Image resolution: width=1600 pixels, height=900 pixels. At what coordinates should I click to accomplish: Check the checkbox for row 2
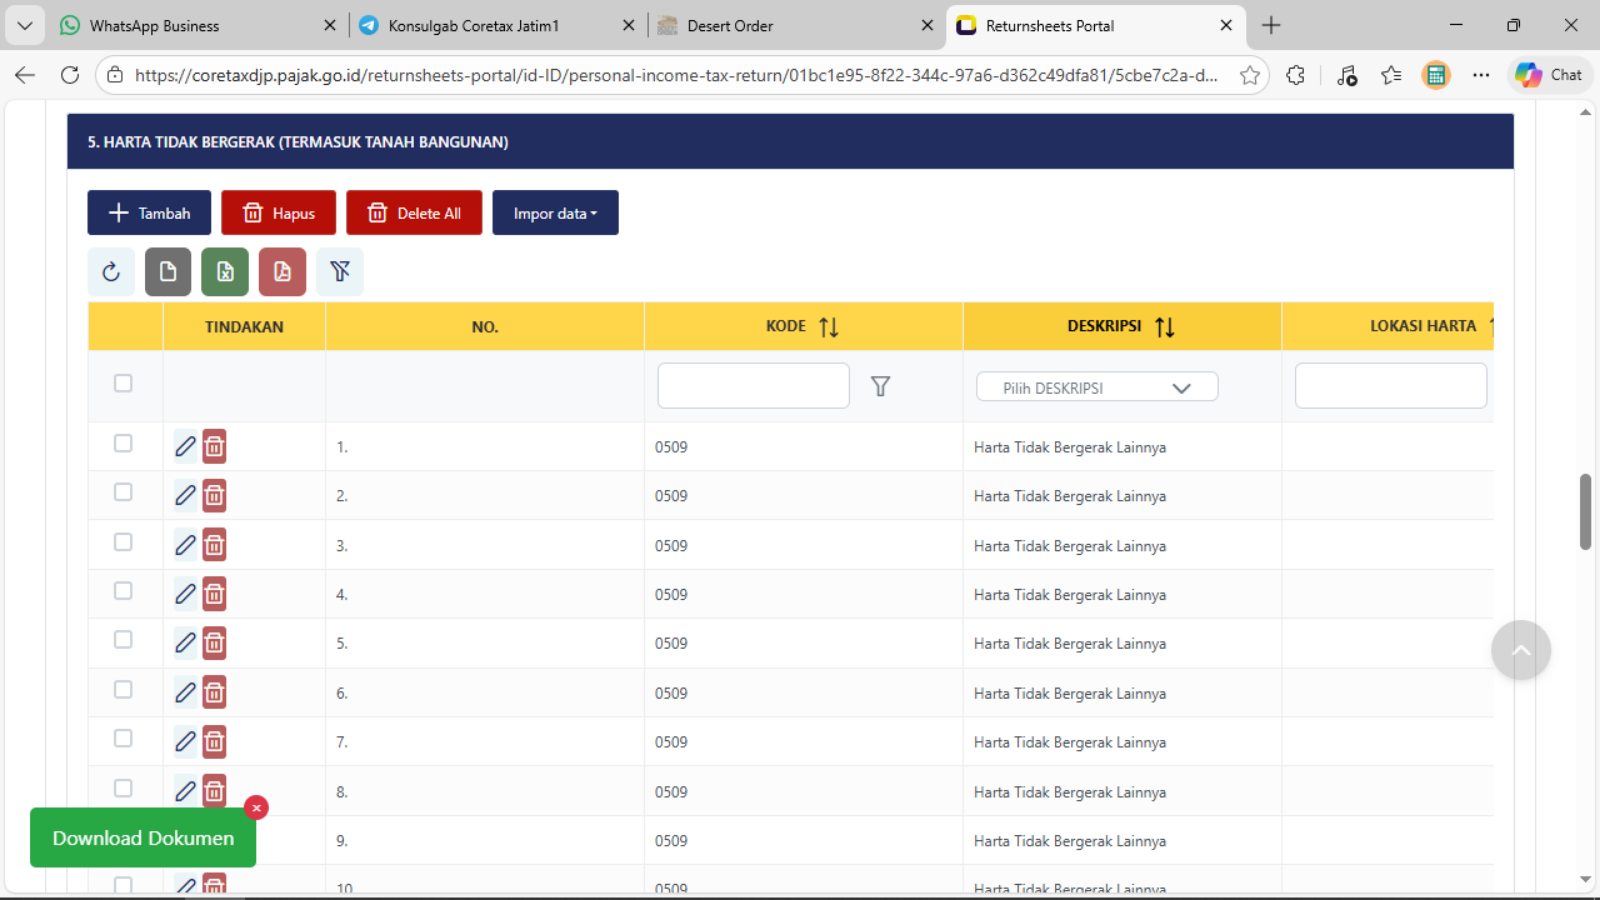[x=123, y=492]
